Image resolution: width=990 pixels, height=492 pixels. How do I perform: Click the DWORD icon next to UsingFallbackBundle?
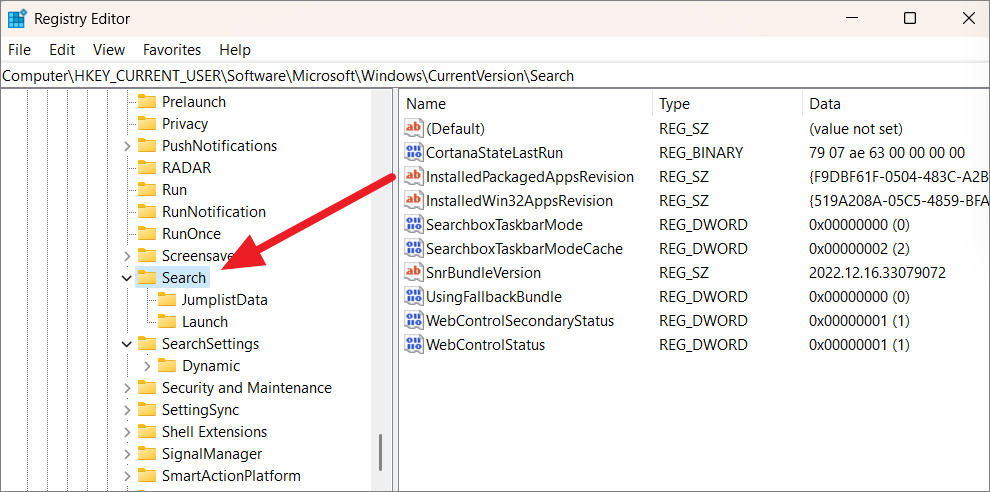tap(414, 297)
